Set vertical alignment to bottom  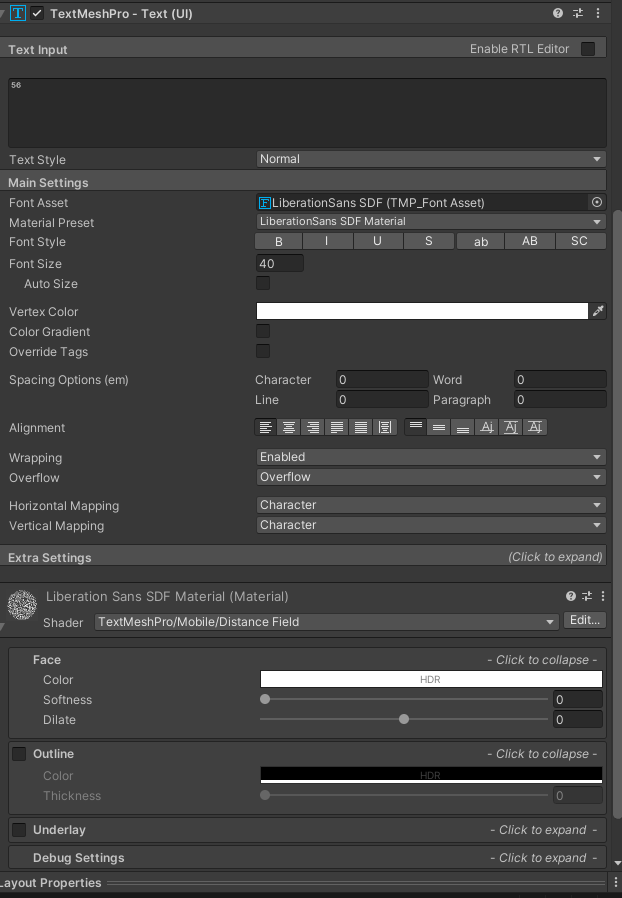[x=462, y=427]
